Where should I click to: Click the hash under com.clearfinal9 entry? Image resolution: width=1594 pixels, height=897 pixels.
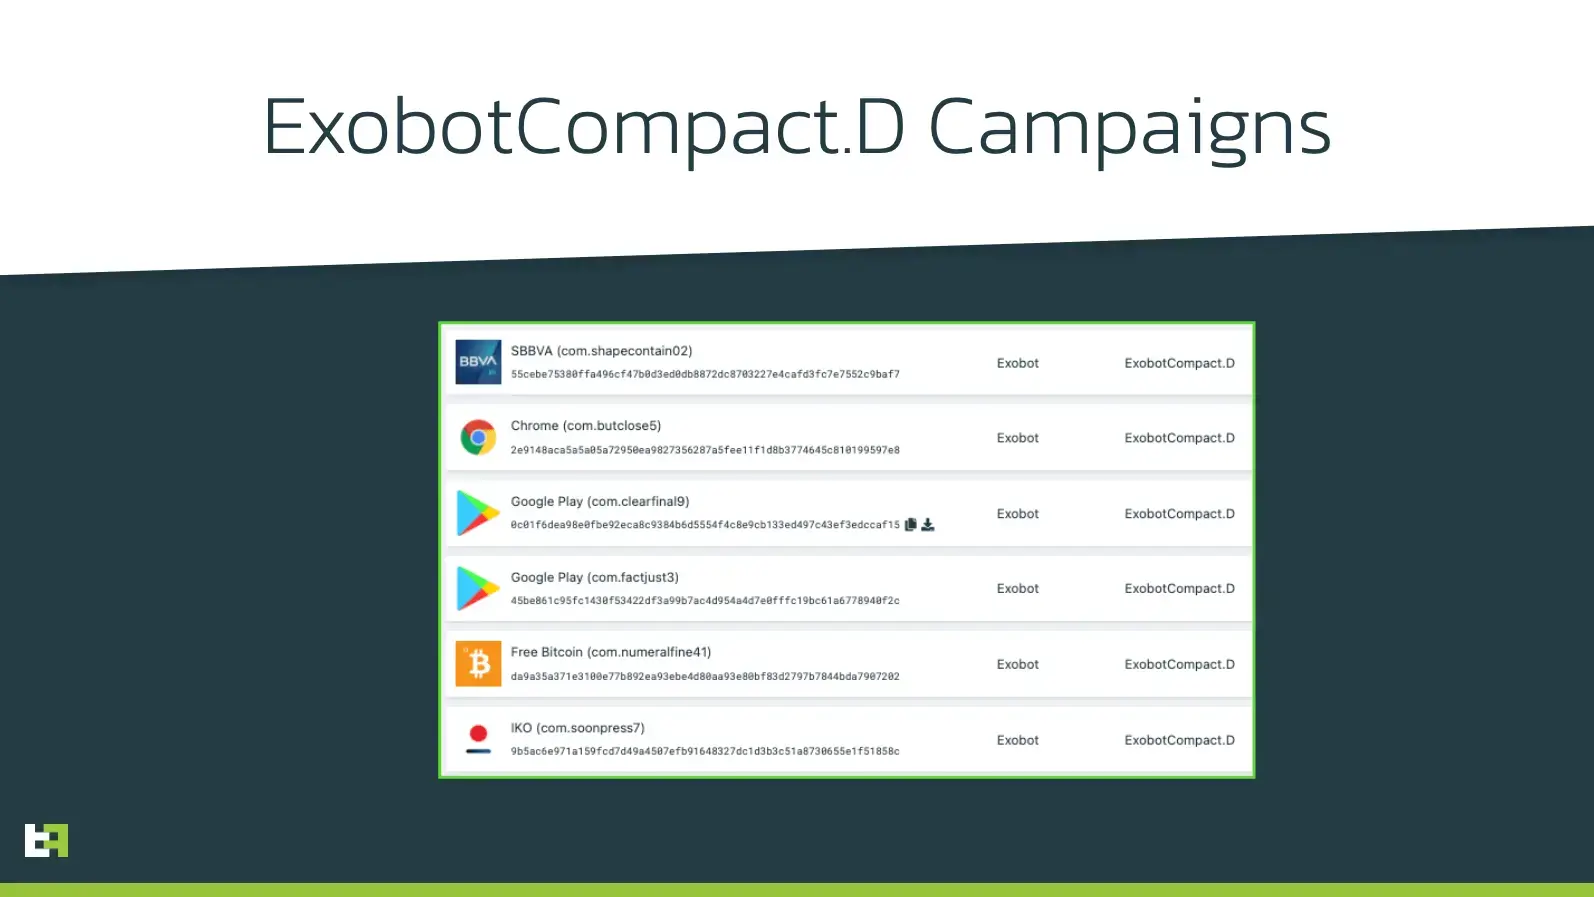(x=705, y=525)
